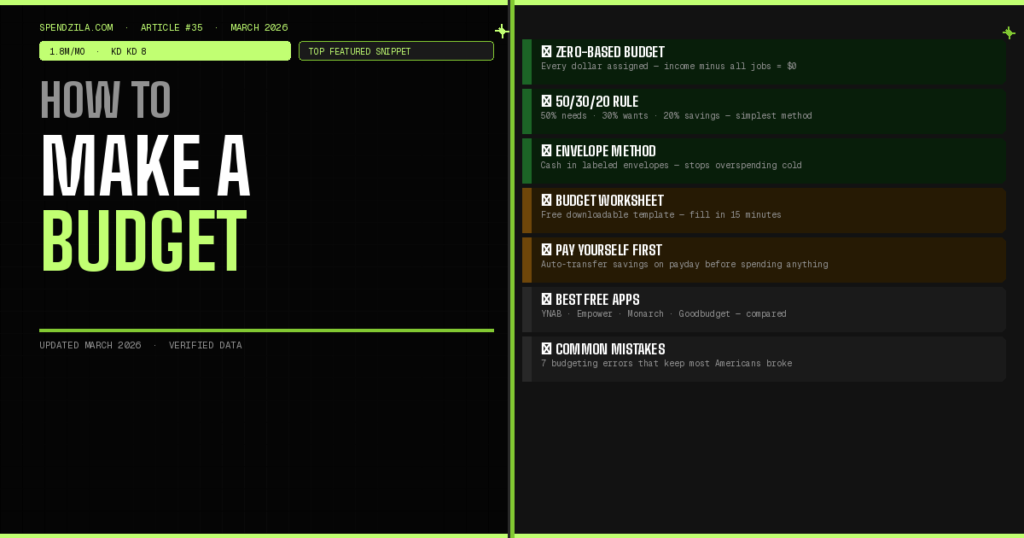The height and width of the screenshot is (538, 1024).
Task: Open the spendzila.com link
Action: pos(76,27)
